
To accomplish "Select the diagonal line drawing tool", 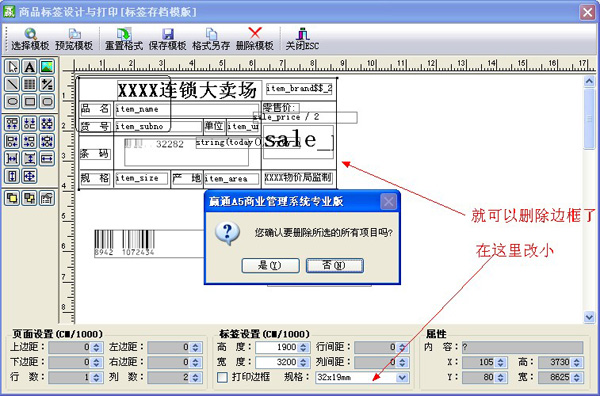I will click(12, 84).
